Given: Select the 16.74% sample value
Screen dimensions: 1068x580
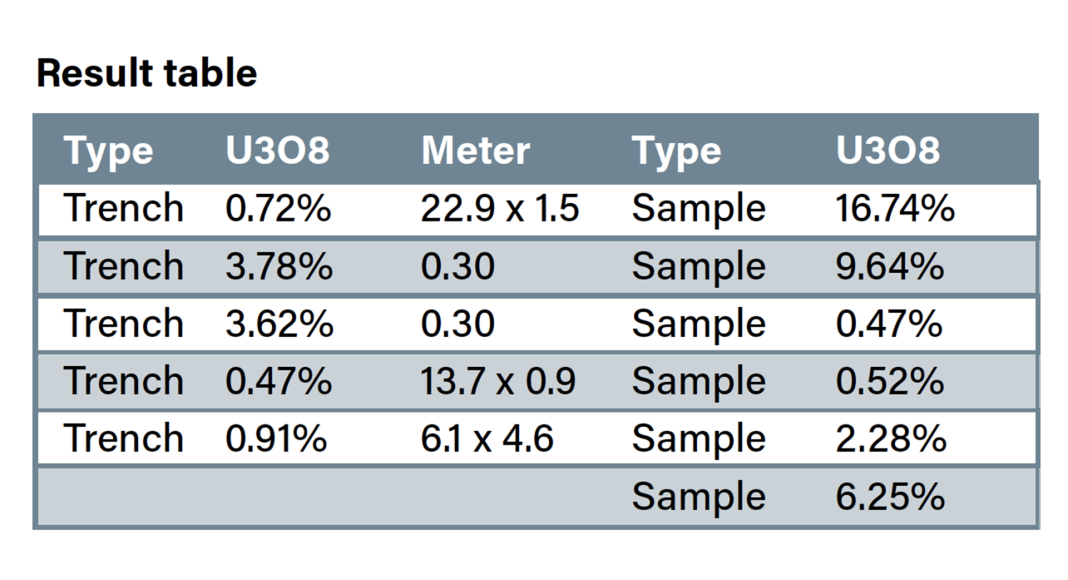Looking at the screenshot, I should (x=894, y=208).
